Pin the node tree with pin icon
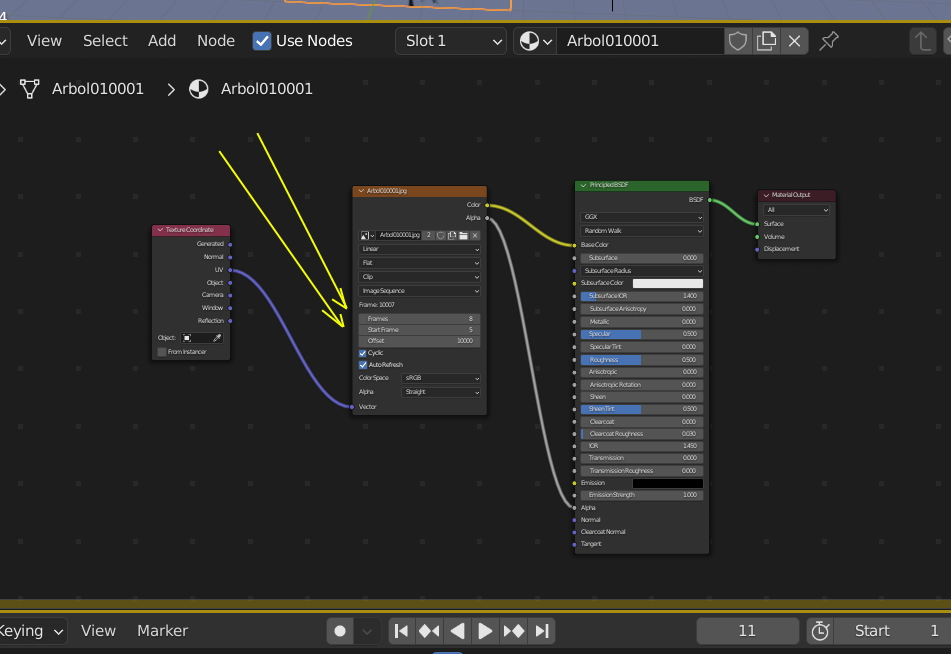The height and width of the screenshot is (654, 951). (828, 41)
